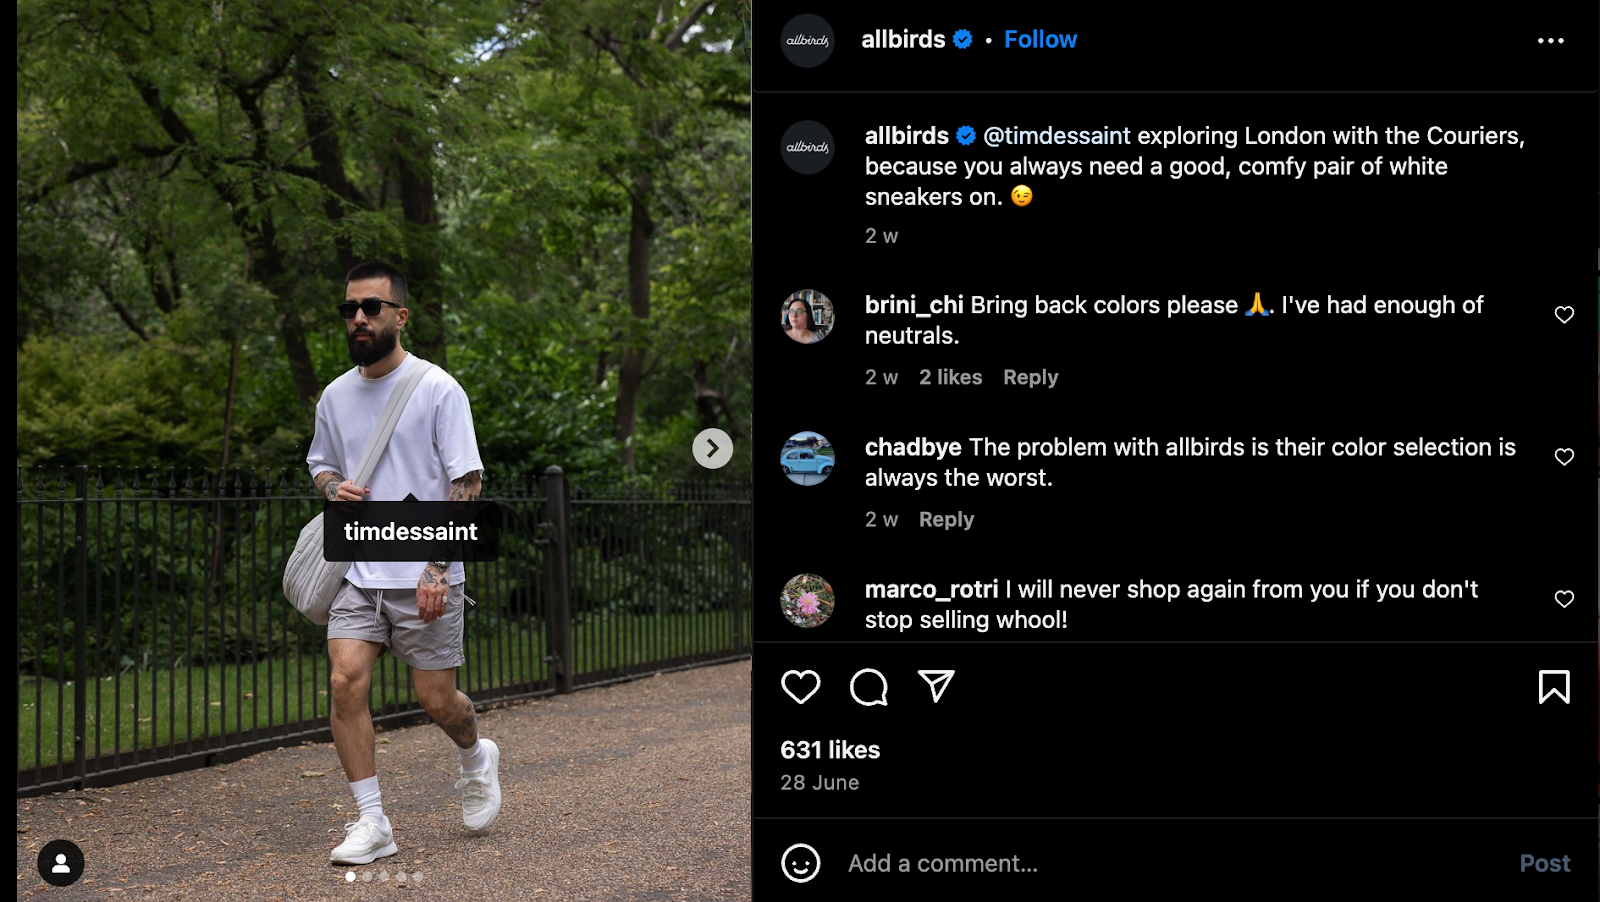Open the three-dot more options menu
The height and width of the screenshot is (902, 1600).
[x=1551, y=41]
